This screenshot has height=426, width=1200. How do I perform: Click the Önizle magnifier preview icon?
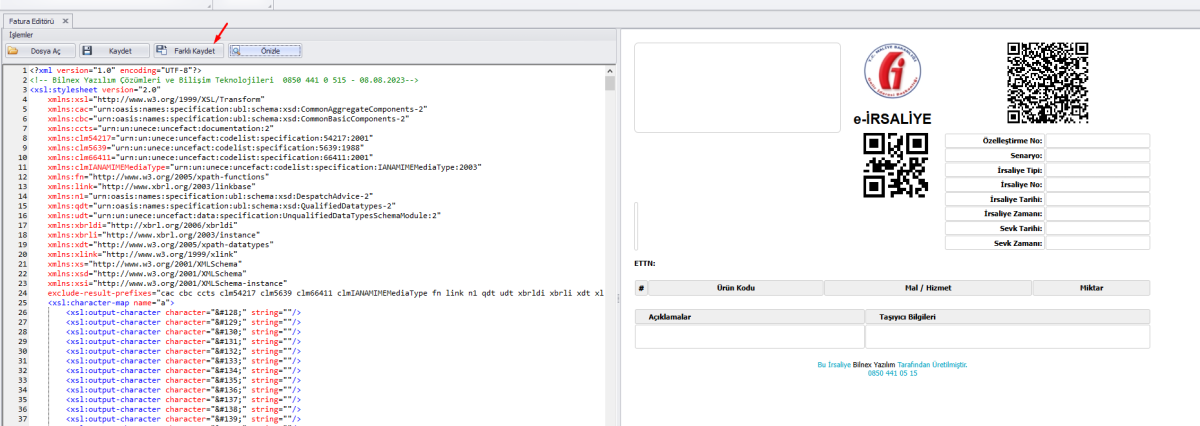[x=237, y=50]
